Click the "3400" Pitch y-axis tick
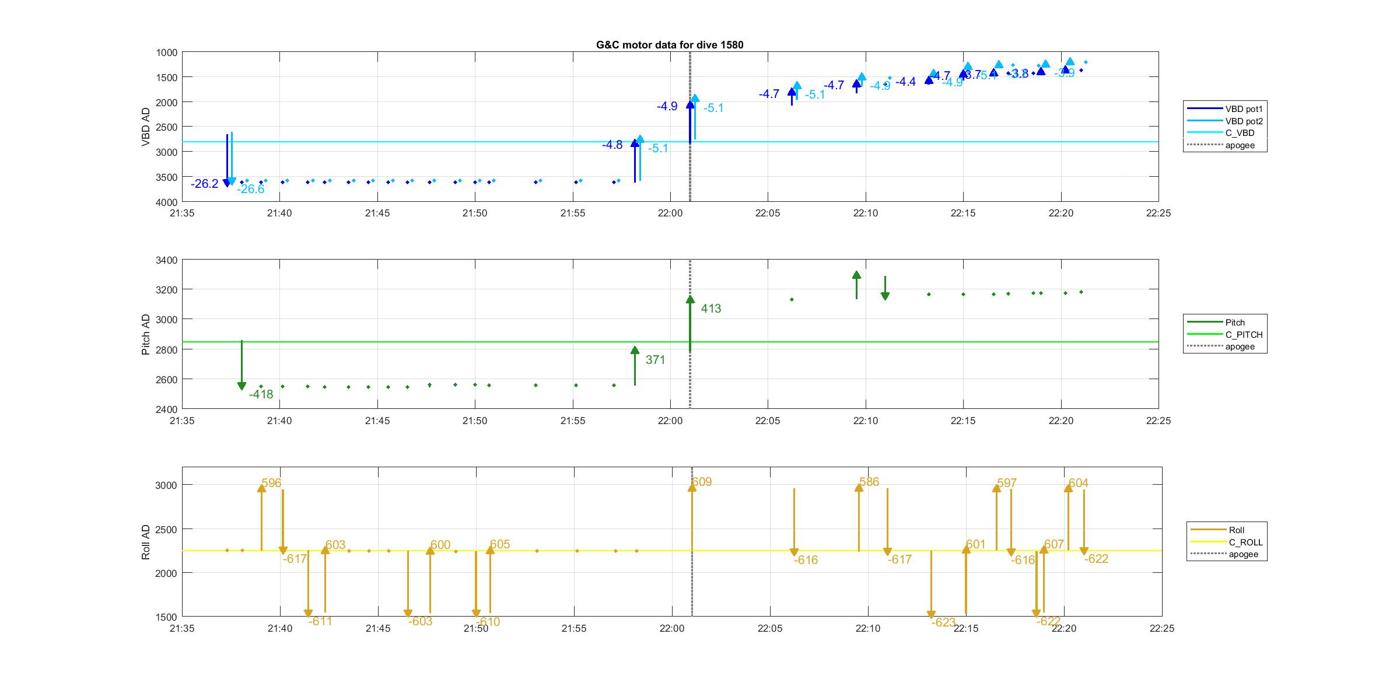The width and height of the screenshot is (1400, 693). 166,261
